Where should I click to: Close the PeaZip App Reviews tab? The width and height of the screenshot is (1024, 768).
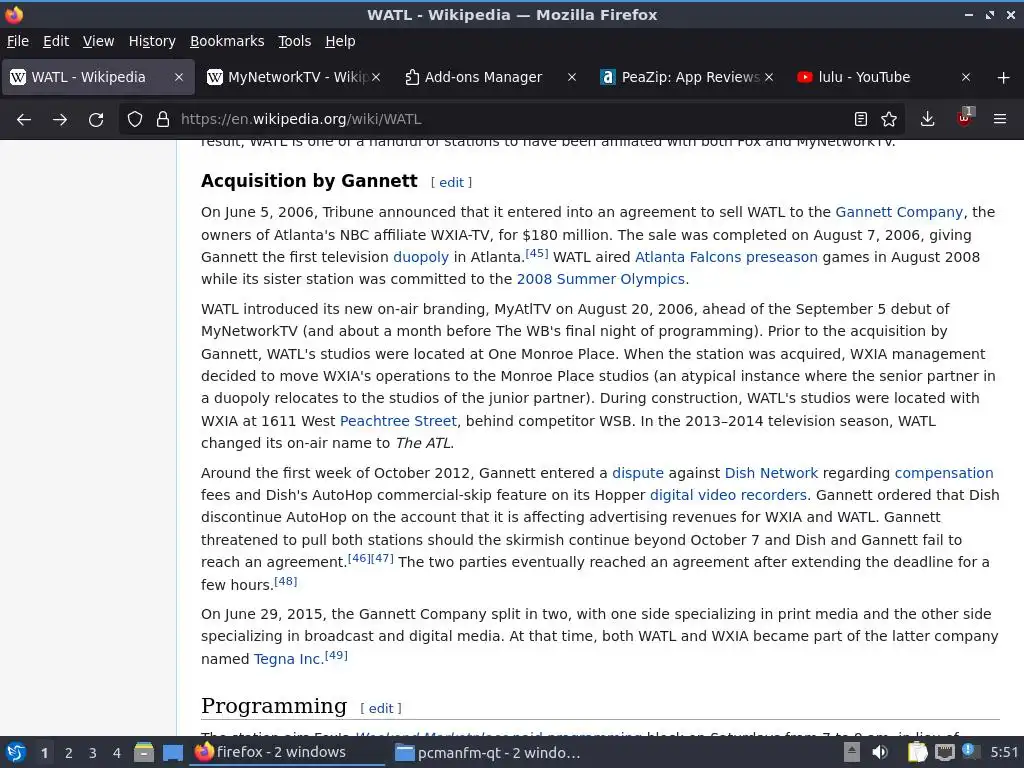[769, 78]
